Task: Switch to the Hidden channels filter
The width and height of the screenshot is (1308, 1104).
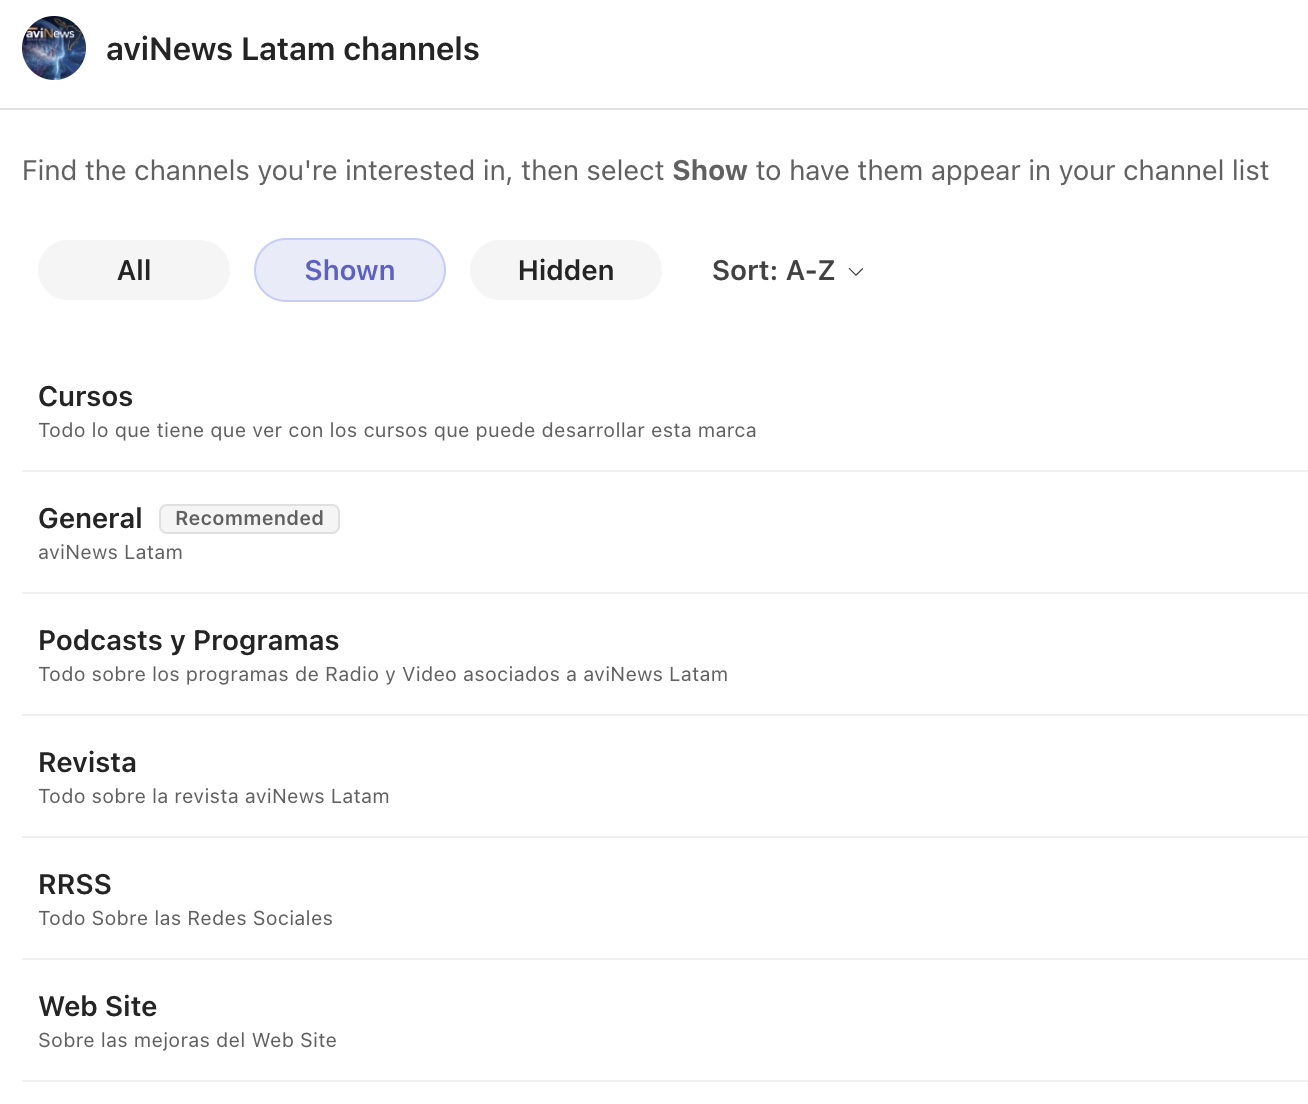Action: coord(566,270)
